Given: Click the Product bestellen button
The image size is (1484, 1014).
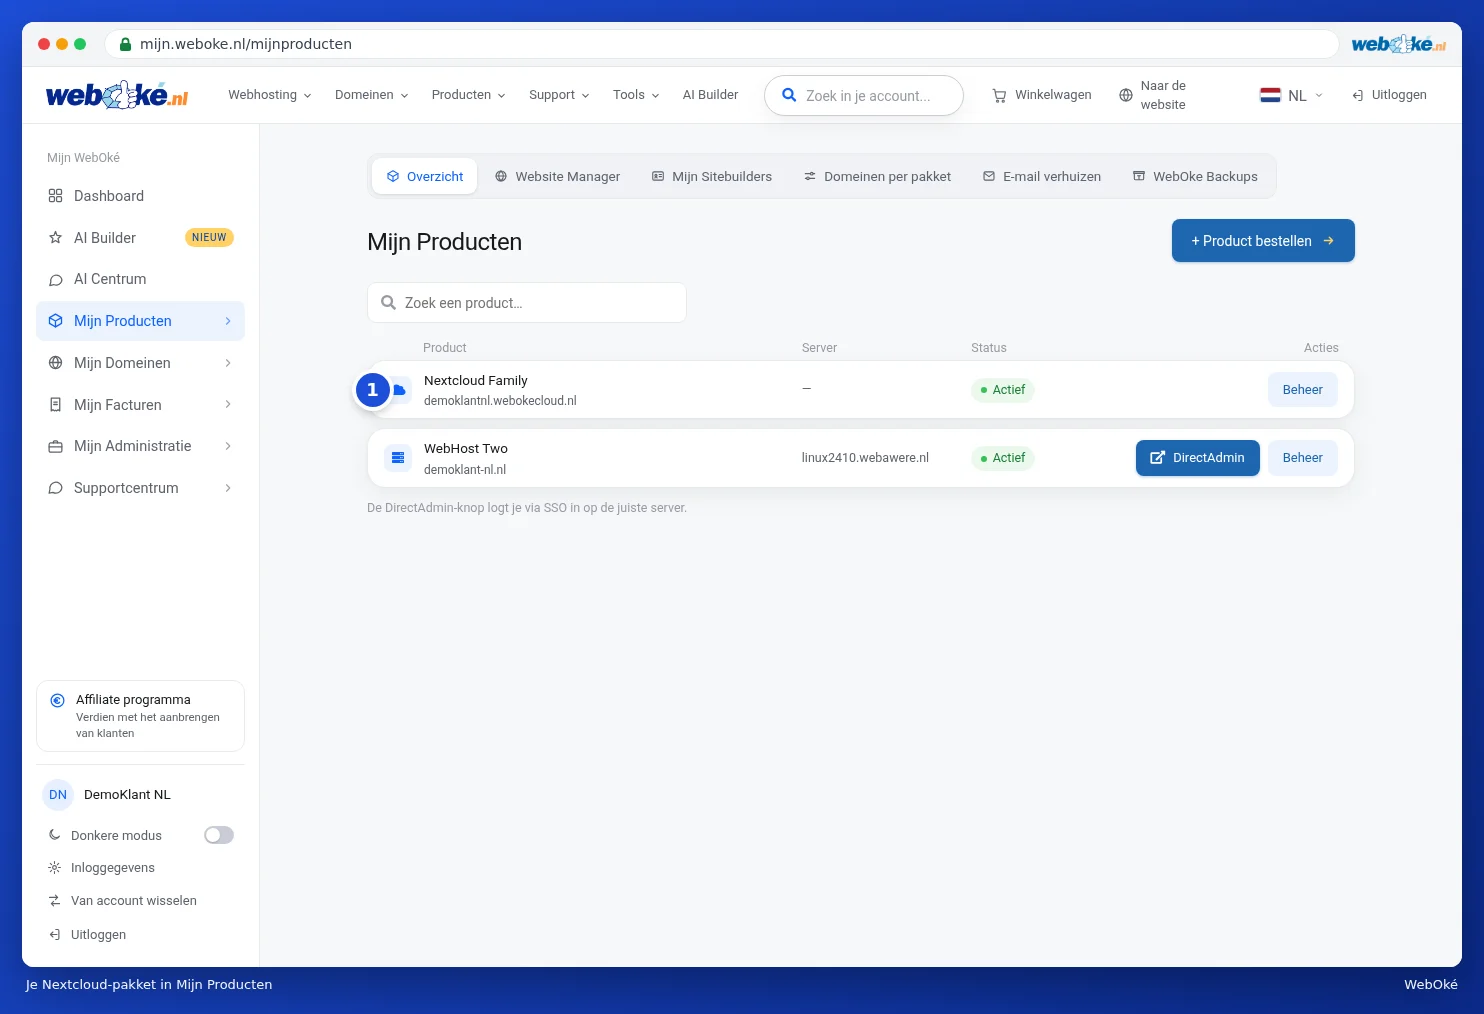Looking at the screenshot, I should (x=1263, y=241).
